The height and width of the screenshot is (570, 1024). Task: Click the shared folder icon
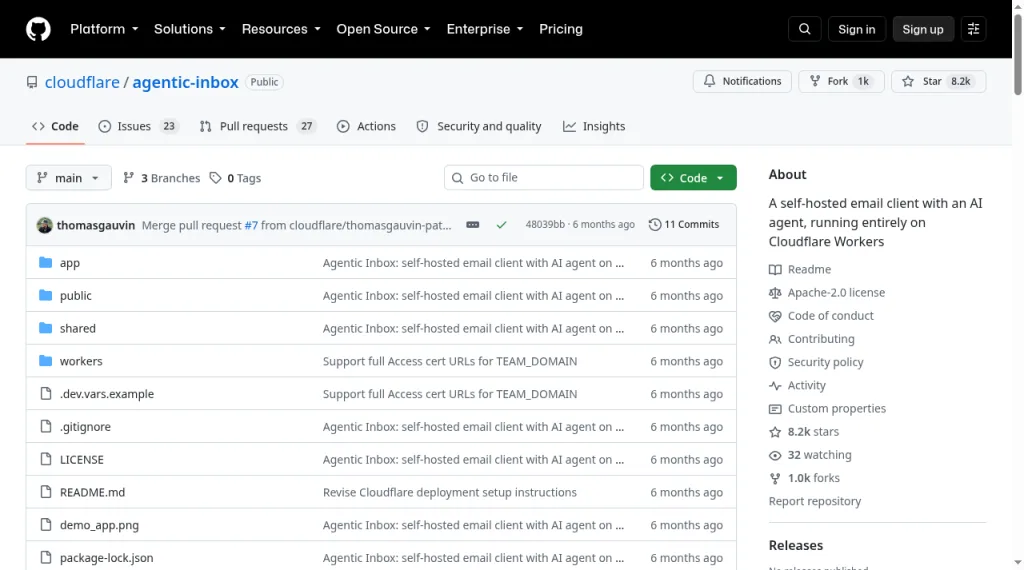pos(45,328)
